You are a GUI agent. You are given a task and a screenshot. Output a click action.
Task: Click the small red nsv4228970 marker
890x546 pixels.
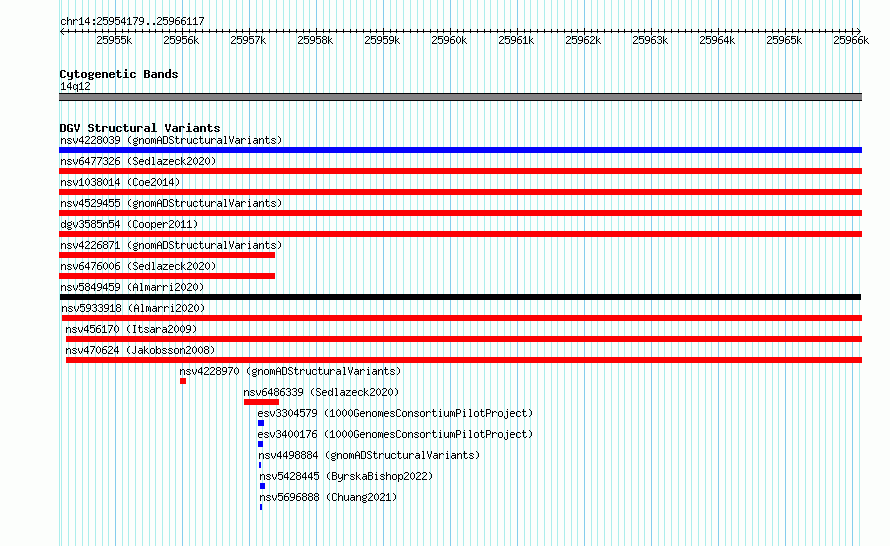[x=183, y=381]
